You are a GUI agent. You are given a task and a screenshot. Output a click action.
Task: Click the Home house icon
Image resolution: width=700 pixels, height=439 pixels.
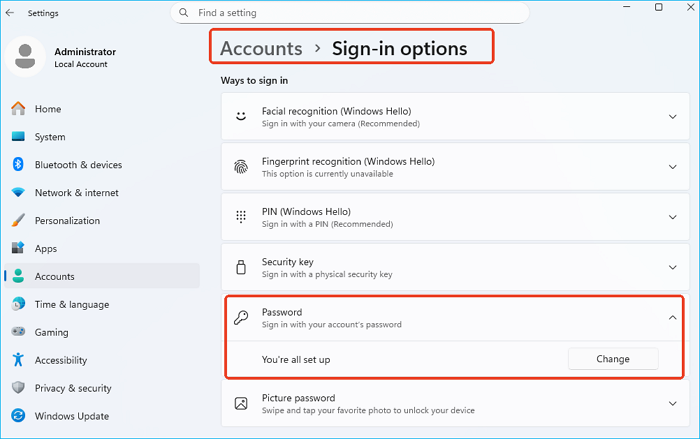click(18, 109)
